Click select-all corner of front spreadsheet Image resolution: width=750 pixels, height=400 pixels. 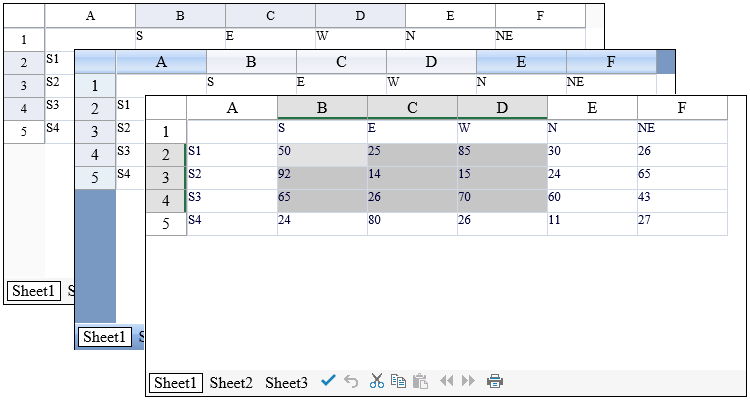tap(166, 108)
